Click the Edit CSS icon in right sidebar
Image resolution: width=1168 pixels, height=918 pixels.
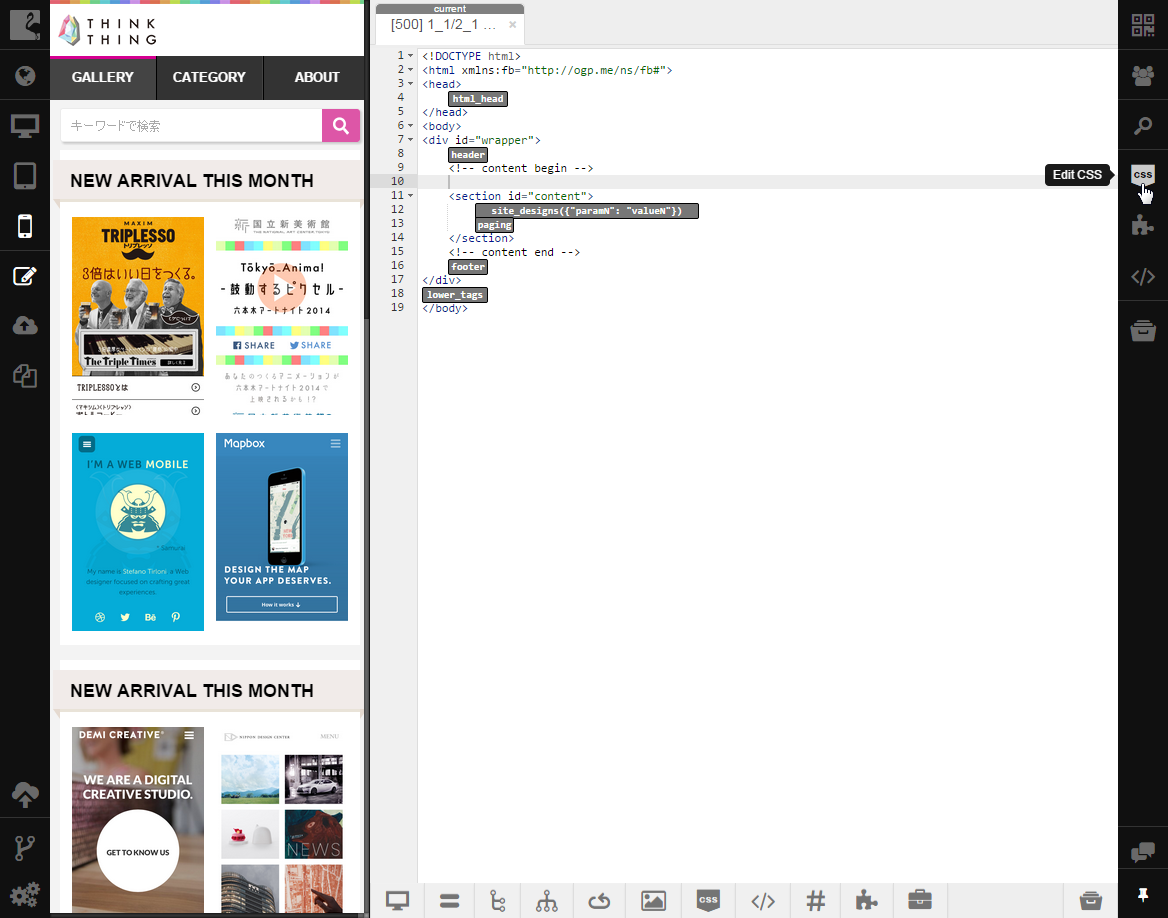click(1143, 175)
